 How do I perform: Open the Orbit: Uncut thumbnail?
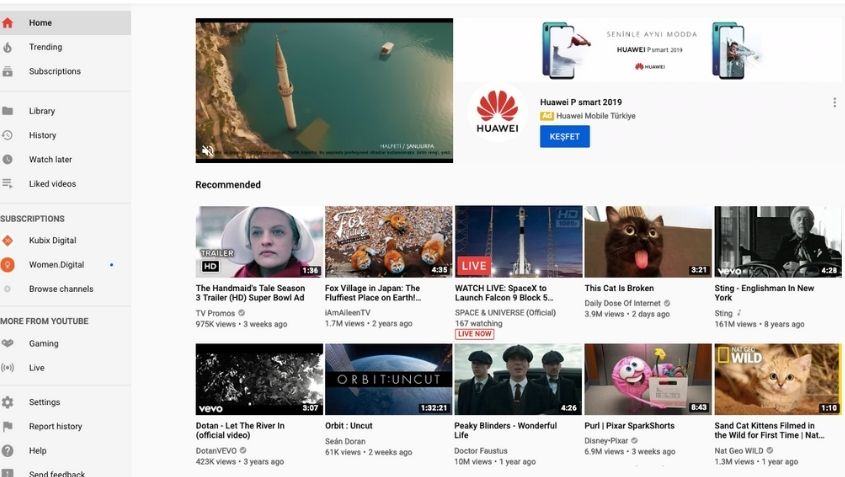tap(389, 379)
